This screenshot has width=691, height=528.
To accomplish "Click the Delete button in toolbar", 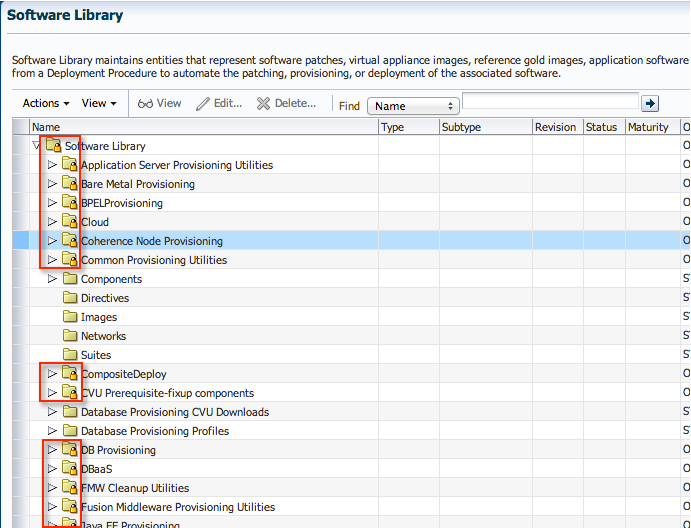I will click(287, 103).
